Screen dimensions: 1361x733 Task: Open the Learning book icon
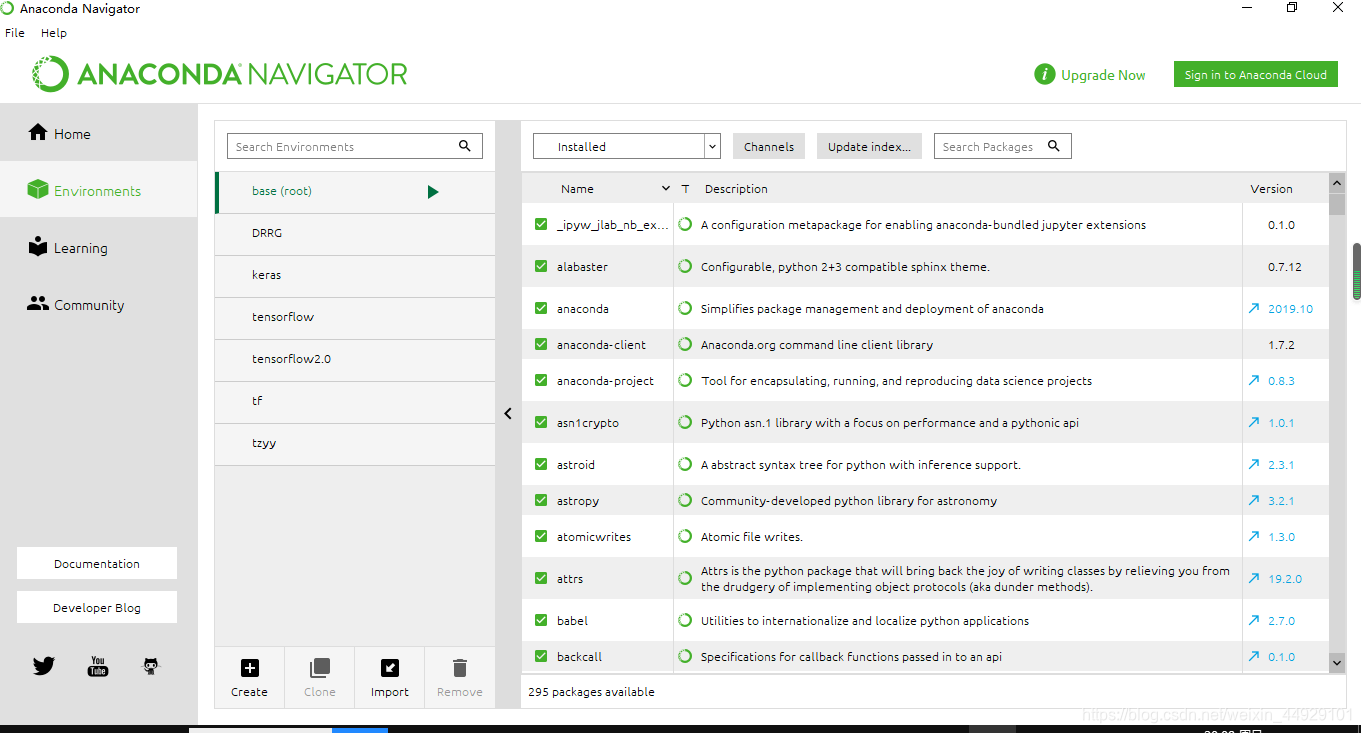38,247
